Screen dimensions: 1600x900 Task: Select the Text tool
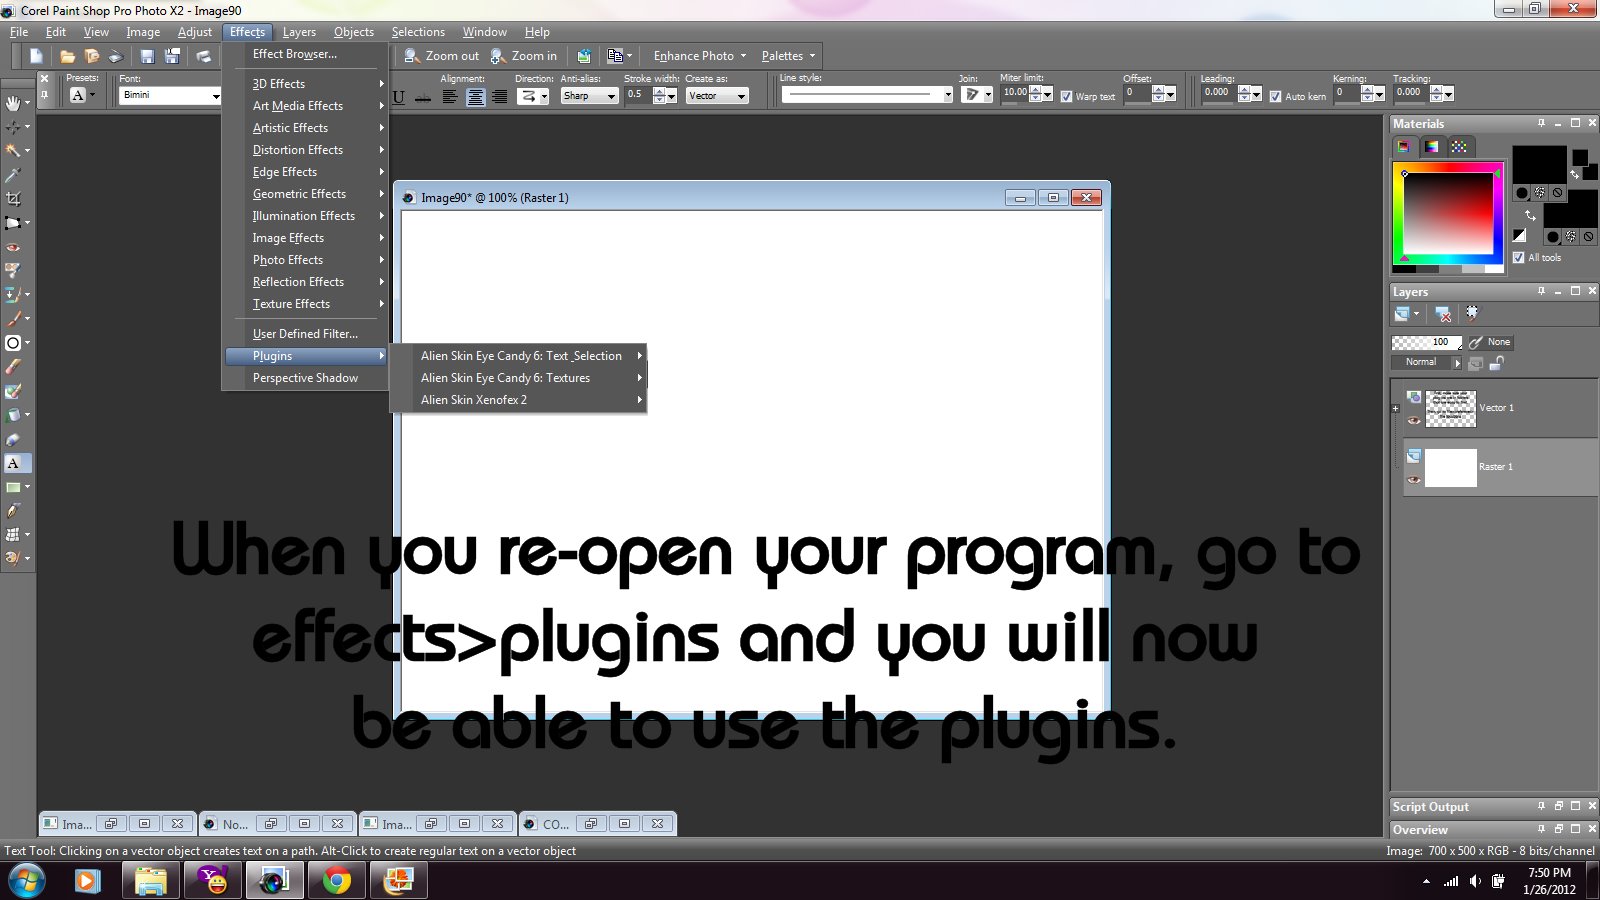pos(14,463)
